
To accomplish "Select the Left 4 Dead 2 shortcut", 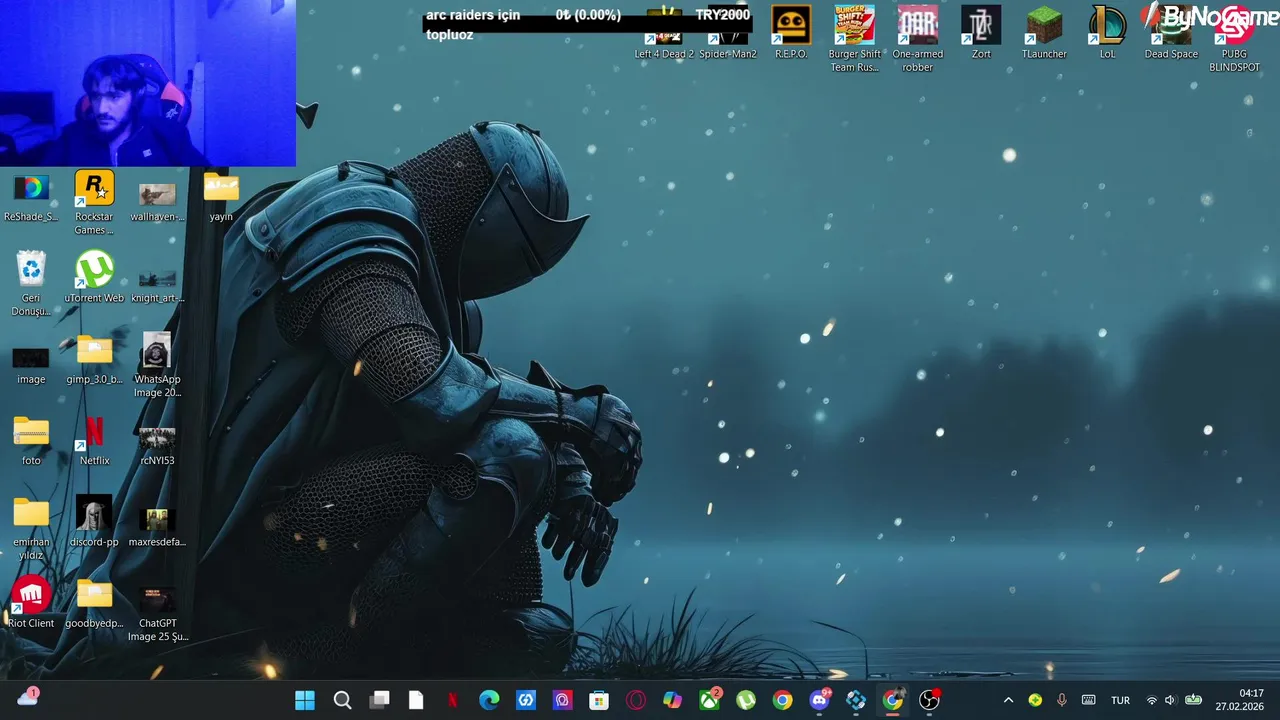I will [664, 35].
